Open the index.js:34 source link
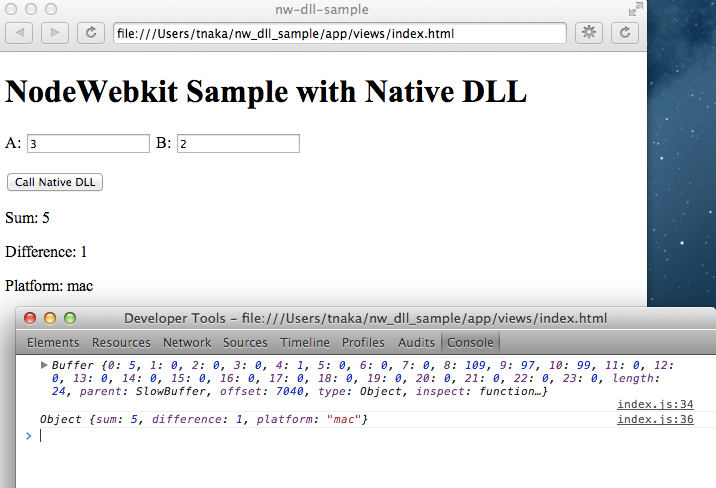Viewport: 716px width, 488px height. tap(655, 404)
